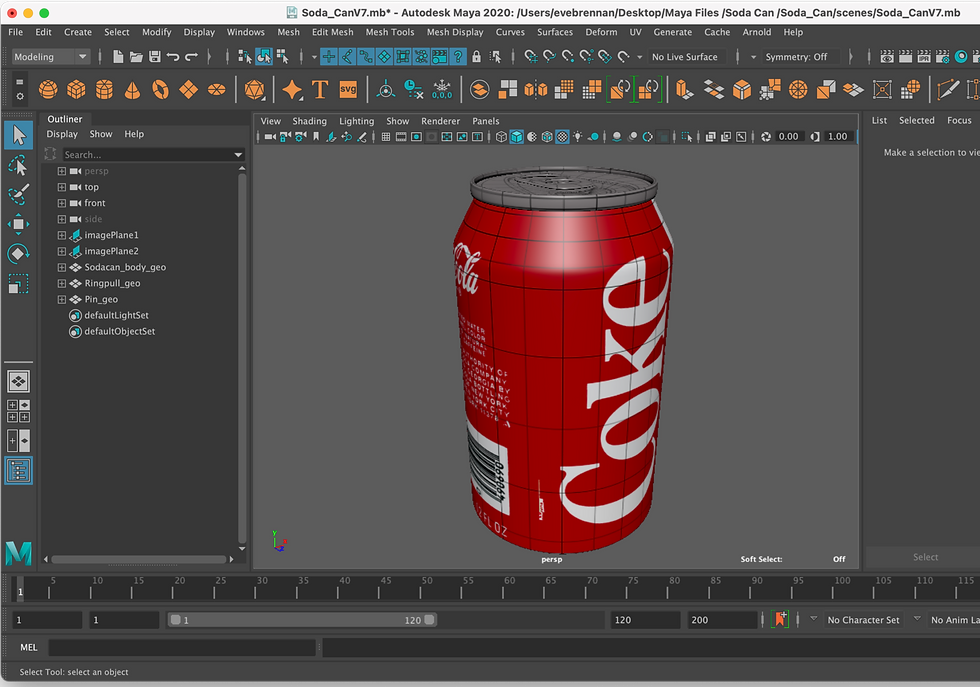The image size is (980, 687).
Task: Create a polygon disc from the shelf
Action: click(217, 89)
